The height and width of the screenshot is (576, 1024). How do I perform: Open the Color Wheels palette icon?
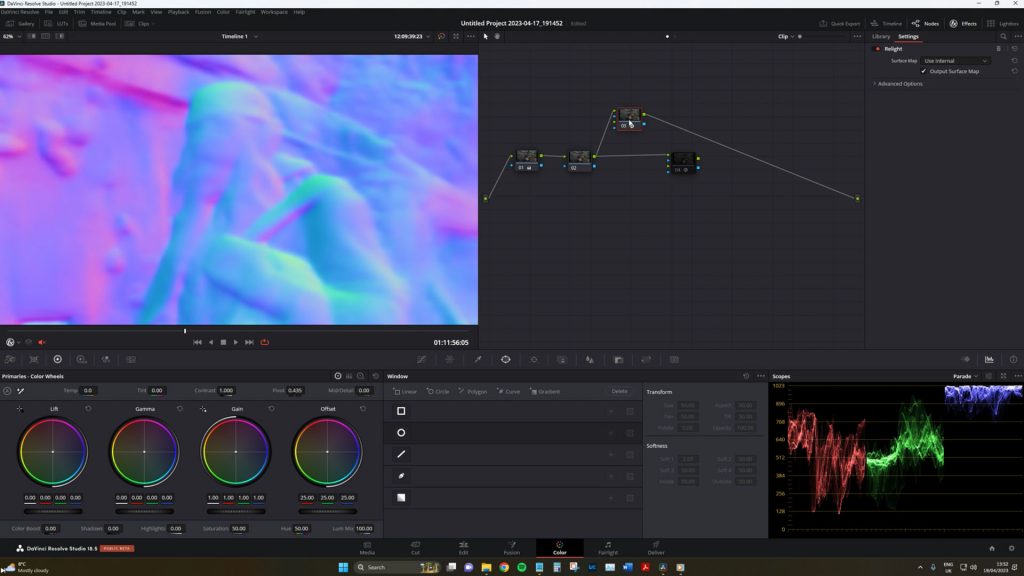(57, 359)
